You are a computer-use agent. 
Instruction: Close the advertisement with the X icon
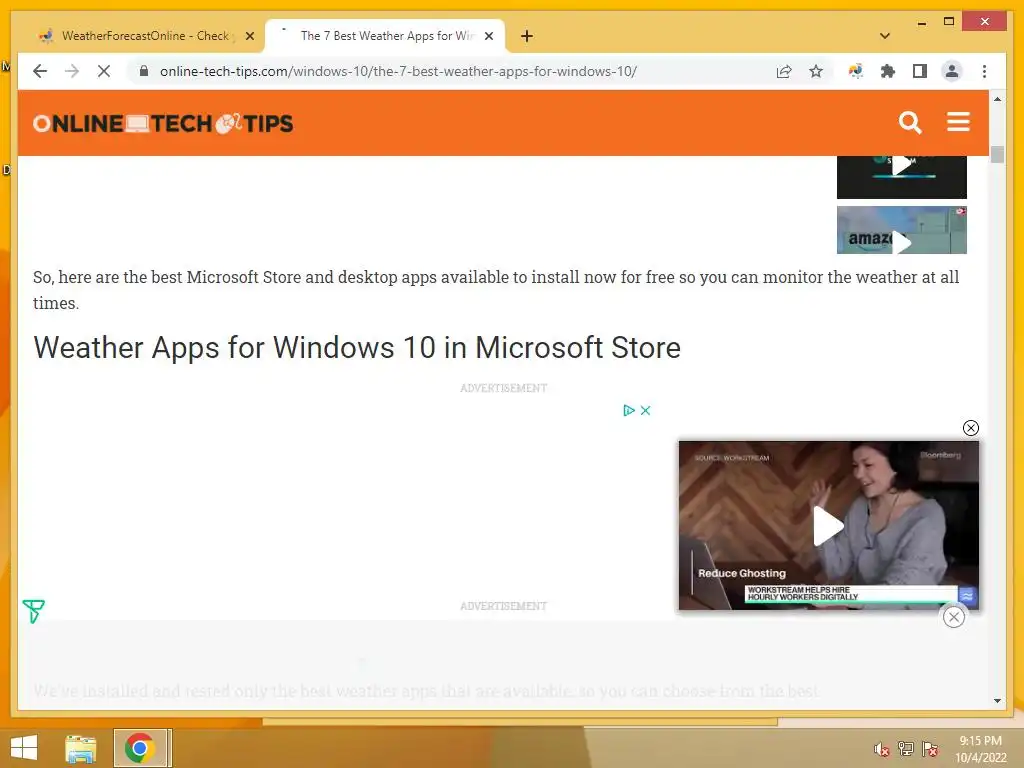point(645,410)
